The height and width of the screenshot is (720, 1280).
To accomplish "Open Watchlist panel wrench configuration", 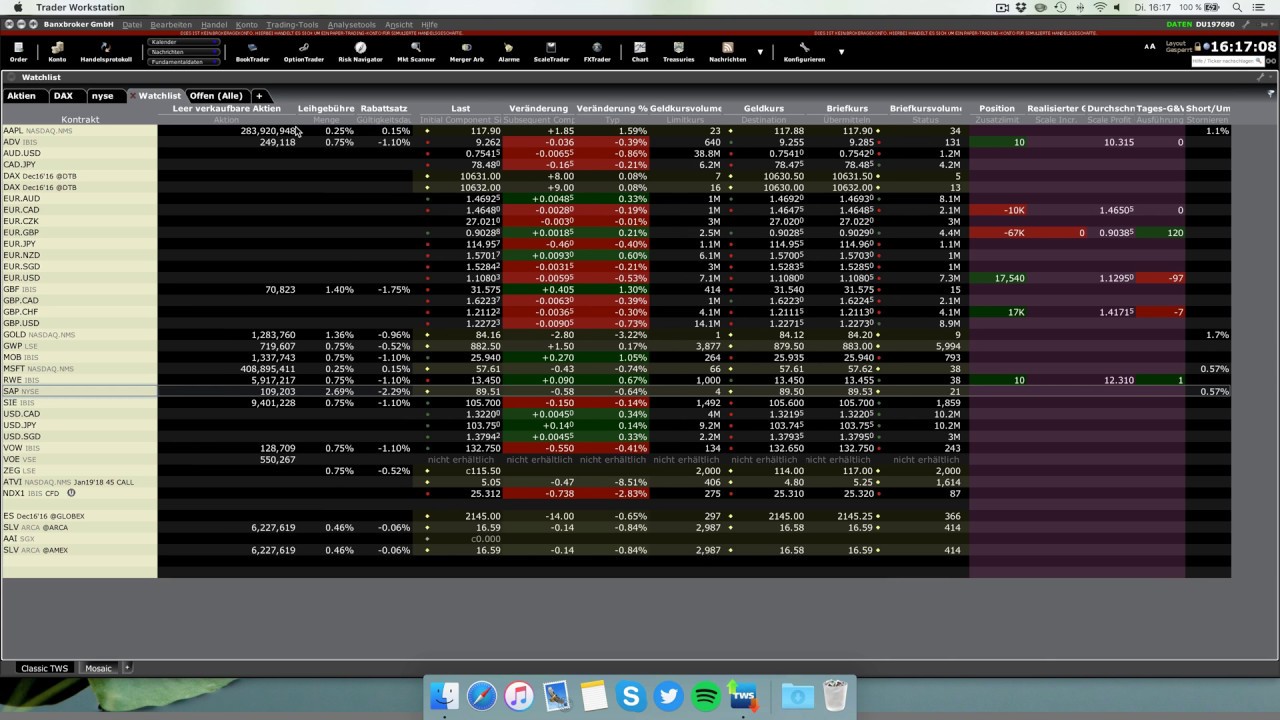I will pyautogui.click(x=1261, y=77).
